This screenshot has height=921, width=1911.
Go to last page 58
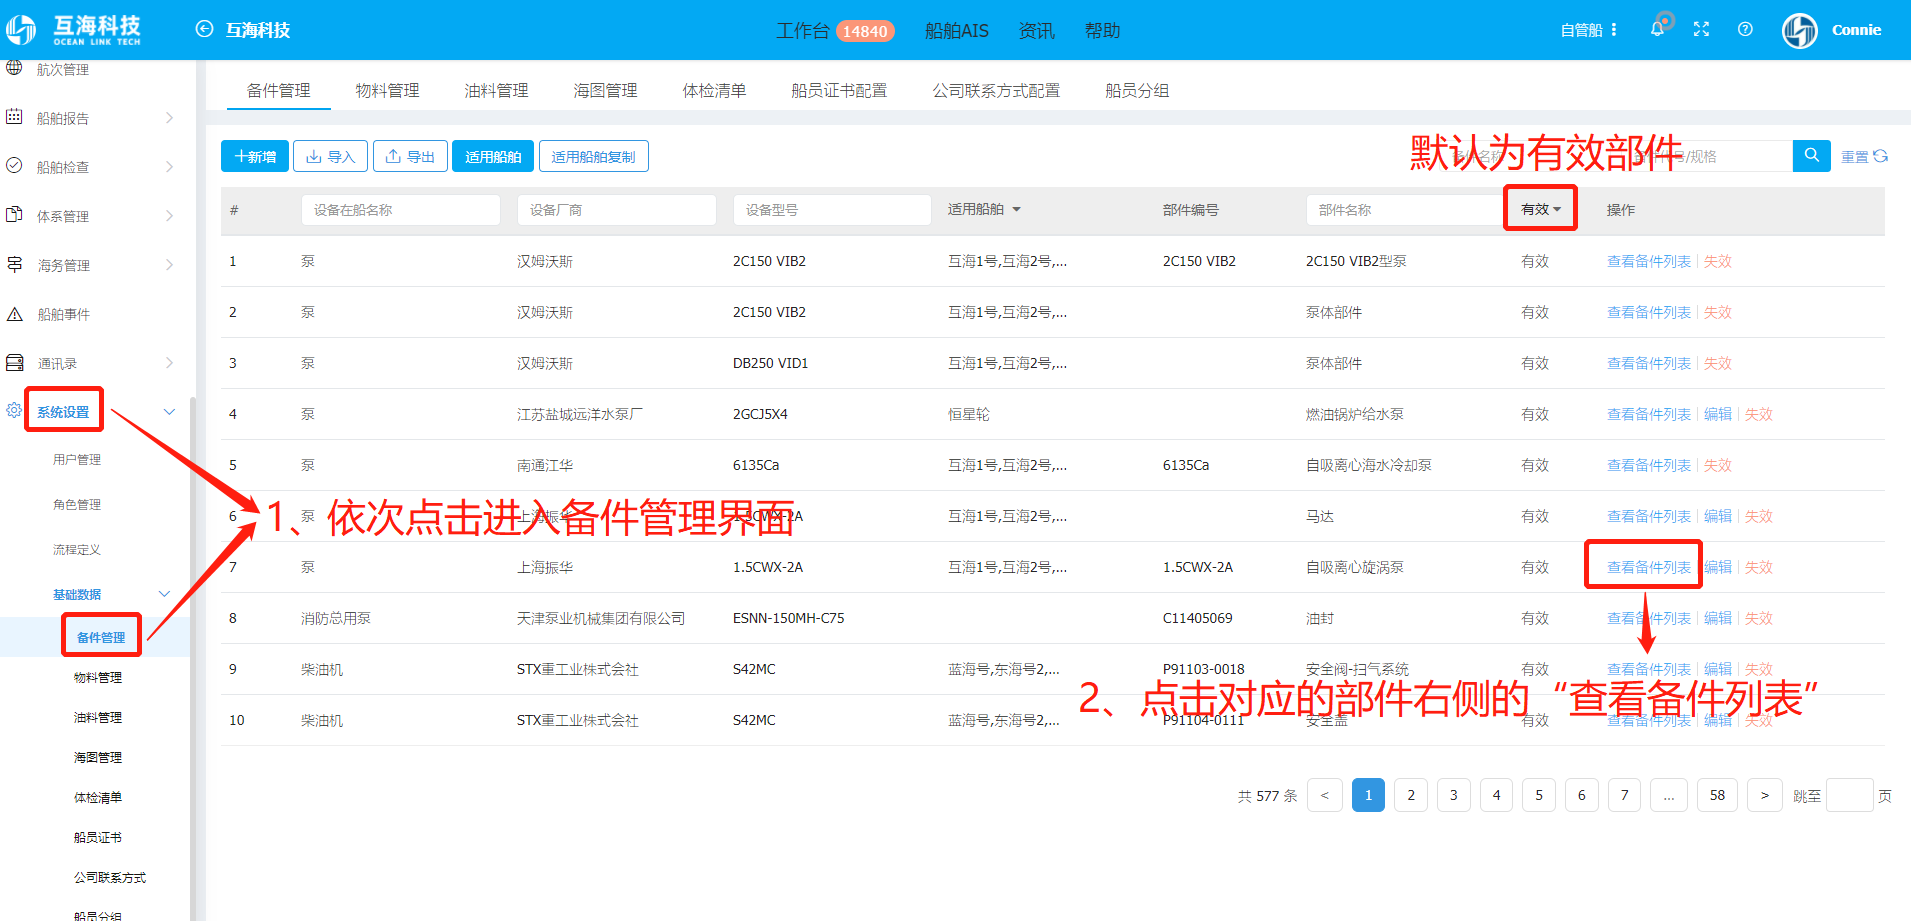(1717, 795)
